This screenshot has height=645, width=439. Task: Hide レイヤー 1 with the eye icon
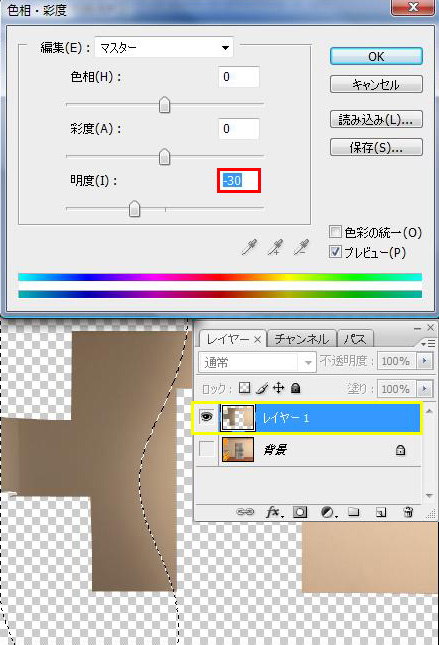pyautogui.click(x=206, y=417)
